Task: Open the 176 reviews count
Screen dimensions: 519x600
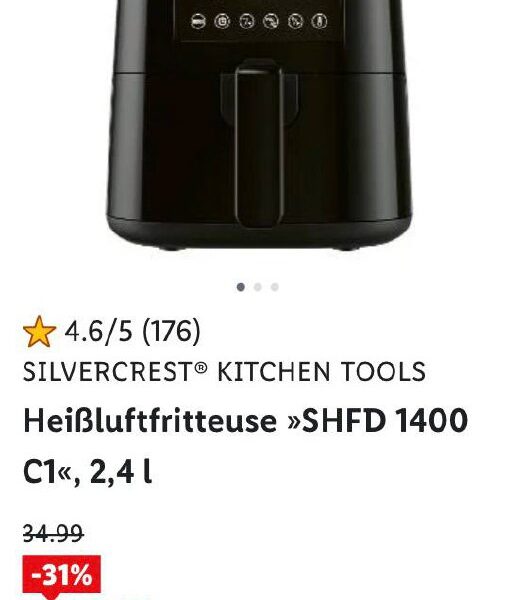Action: (x=171, y=331)
